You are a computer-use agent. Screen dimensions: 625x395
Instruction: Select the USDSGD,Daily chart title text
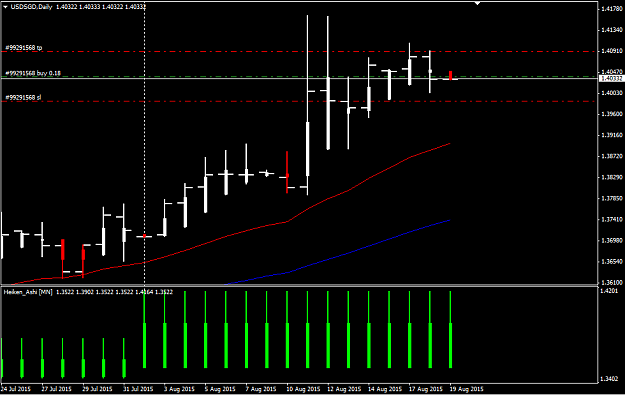tap(31, 7)
